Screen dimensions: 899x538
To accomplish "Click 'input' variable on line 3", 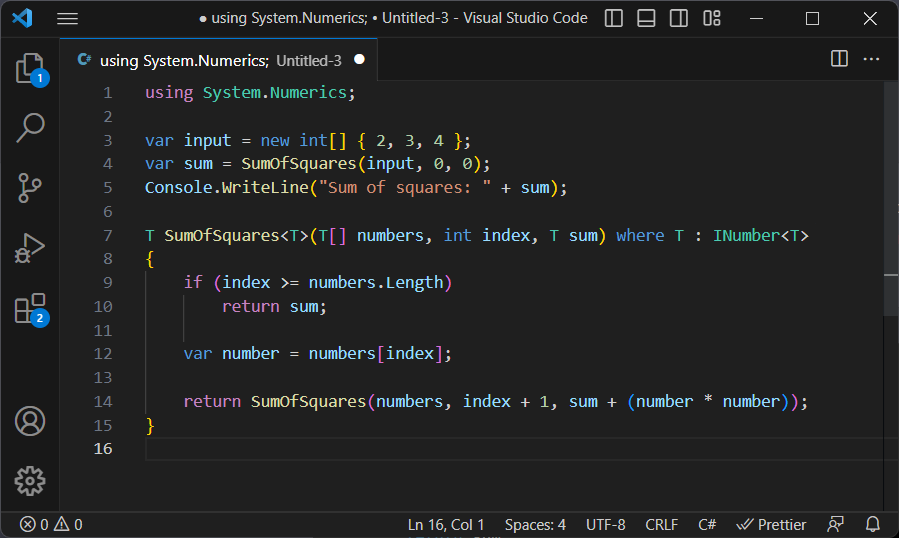I will coord(207,141).
